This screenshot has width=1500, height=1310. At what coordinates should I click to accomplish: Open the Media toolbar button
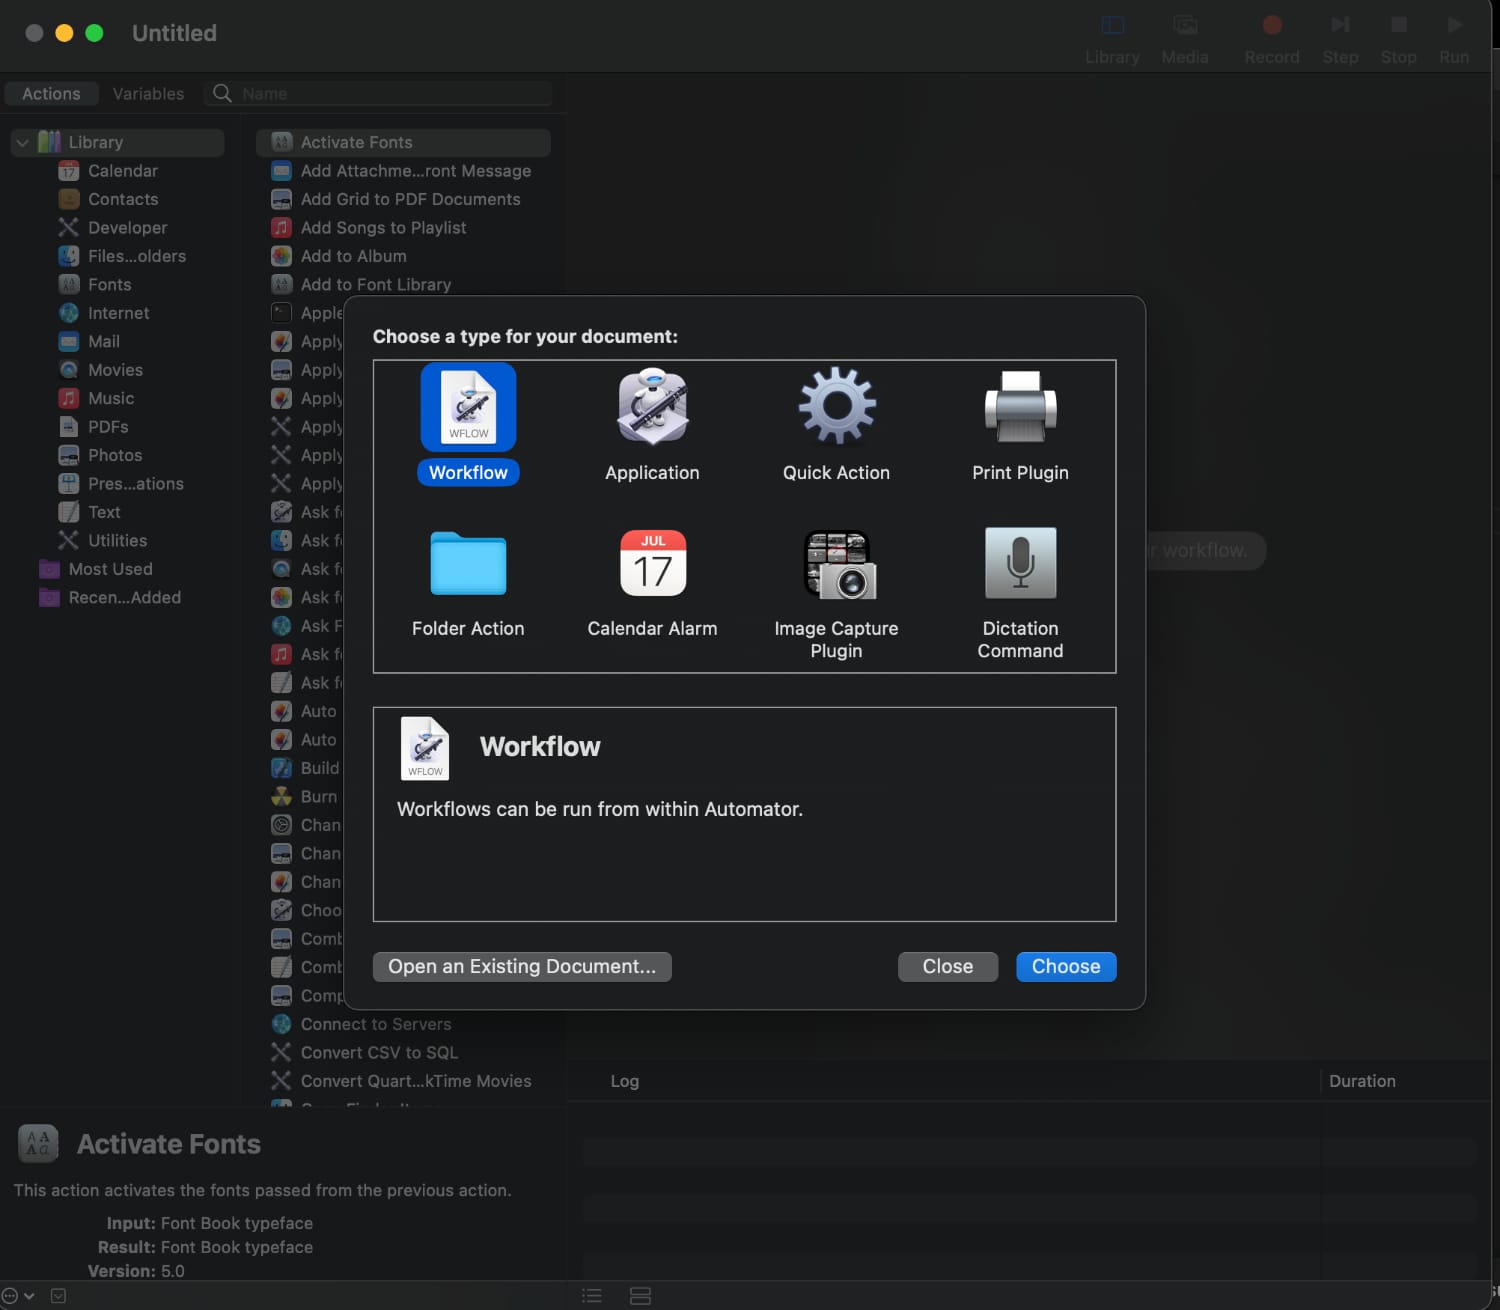click(x=1185, y=38)
